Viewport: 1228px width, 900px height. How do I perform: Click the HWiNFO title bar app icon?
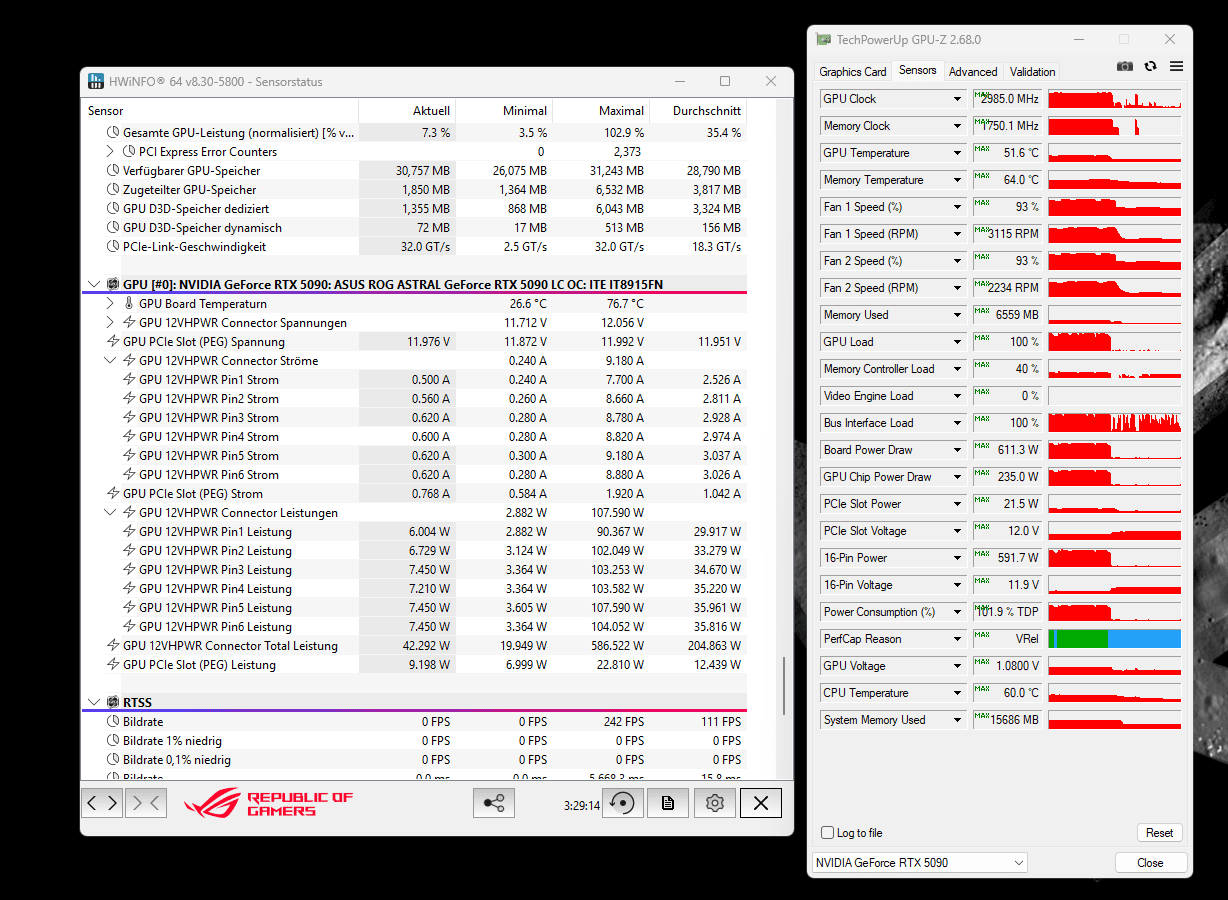(x=96, y=81)
